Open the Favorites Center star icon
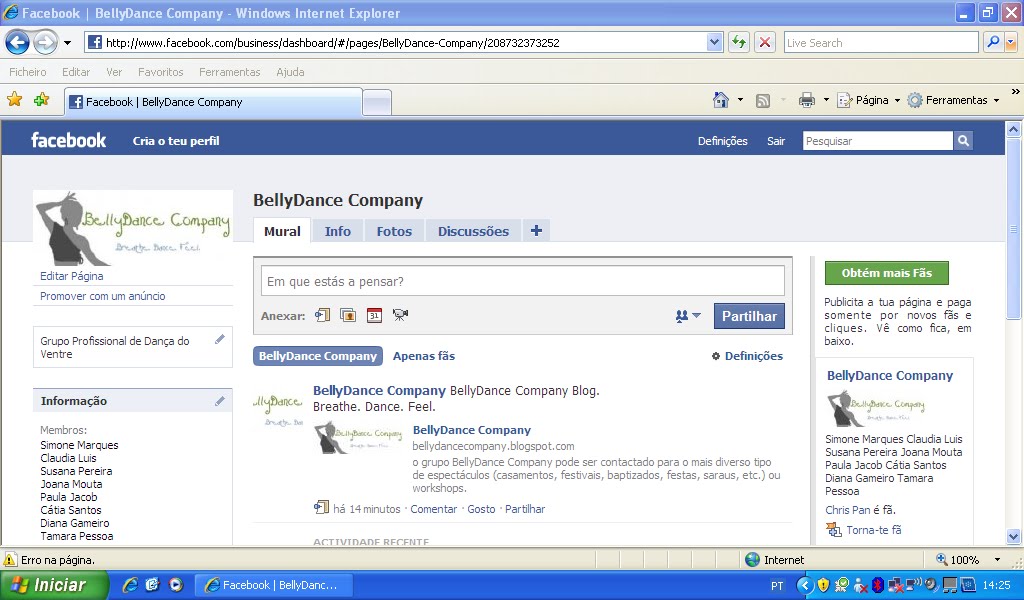 [x=14, y=100]
